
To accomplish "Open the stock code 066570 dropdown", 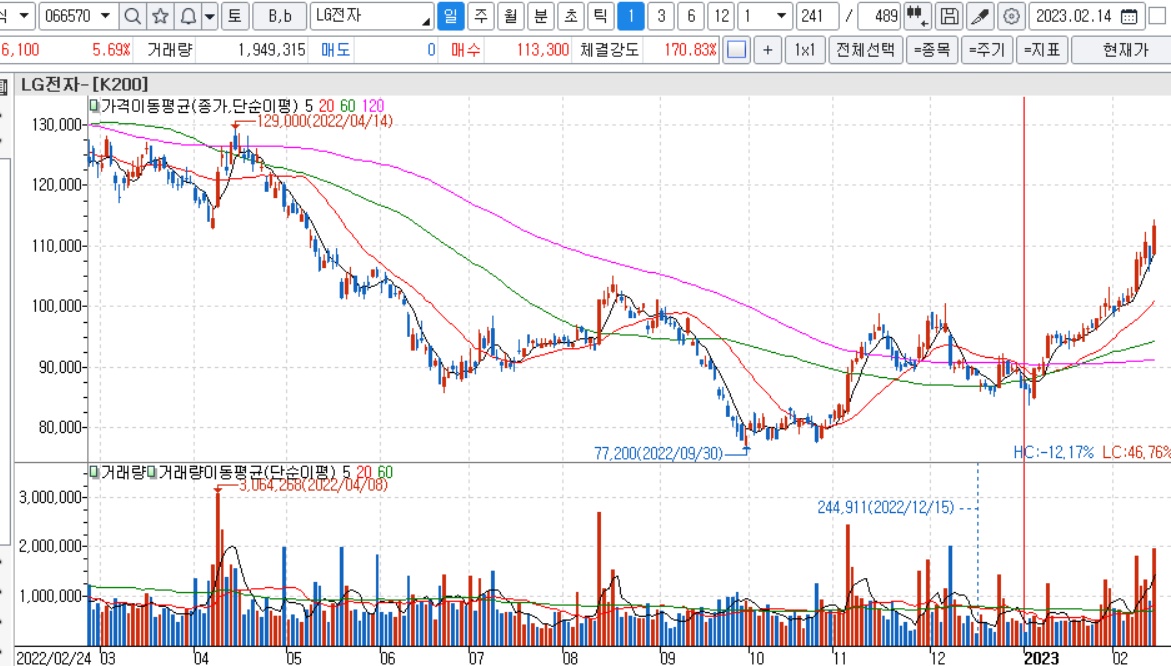I will click(x=105, y=16).
